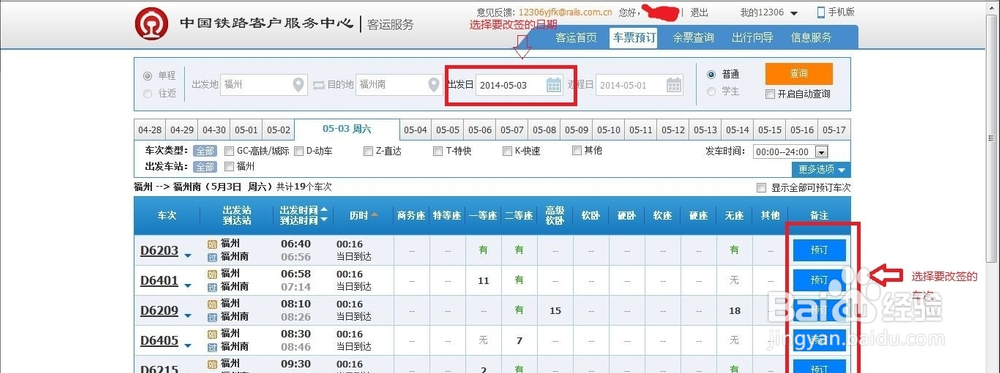1000x373 pixels.
Task: Expand 更多选项 options
Action: [x=821, y=170]
